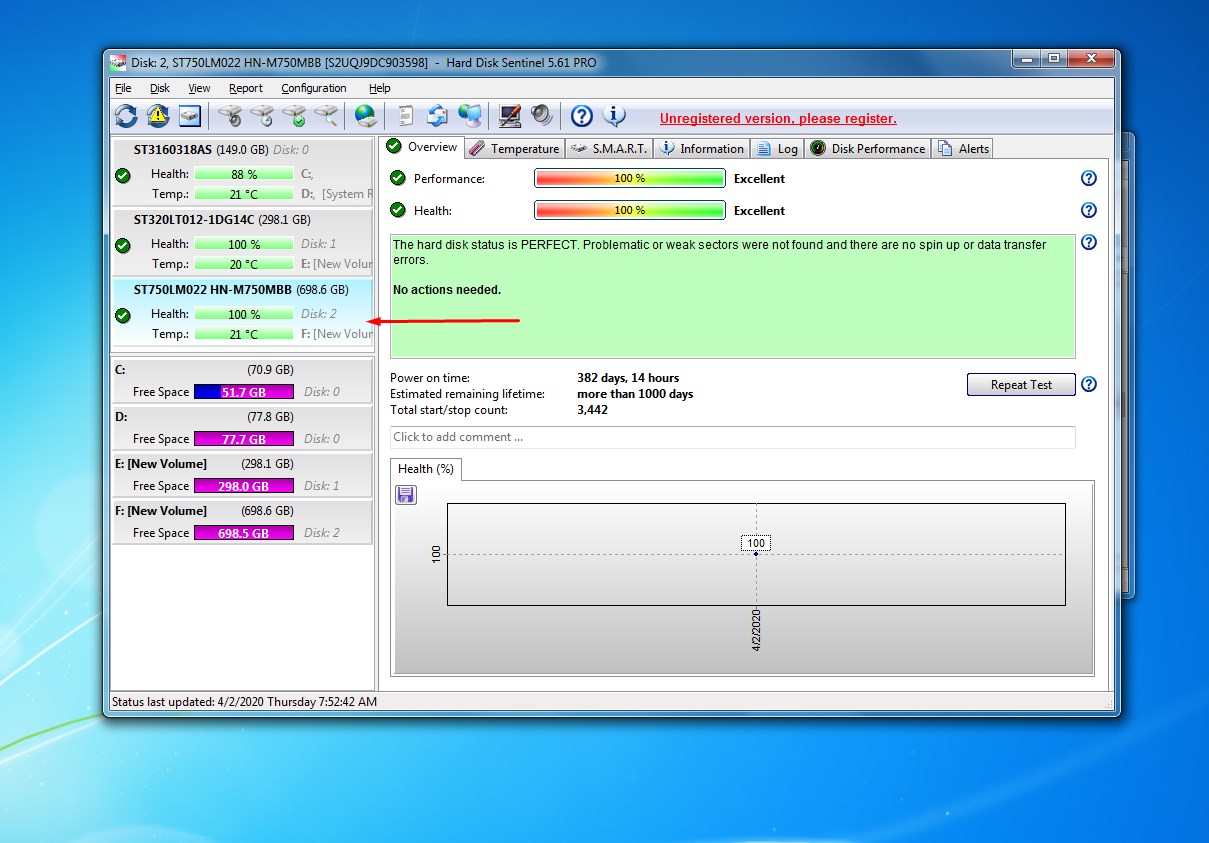Click the help question mark beside Health row
Screen dimensions: 1209x843
[1089, 210]
